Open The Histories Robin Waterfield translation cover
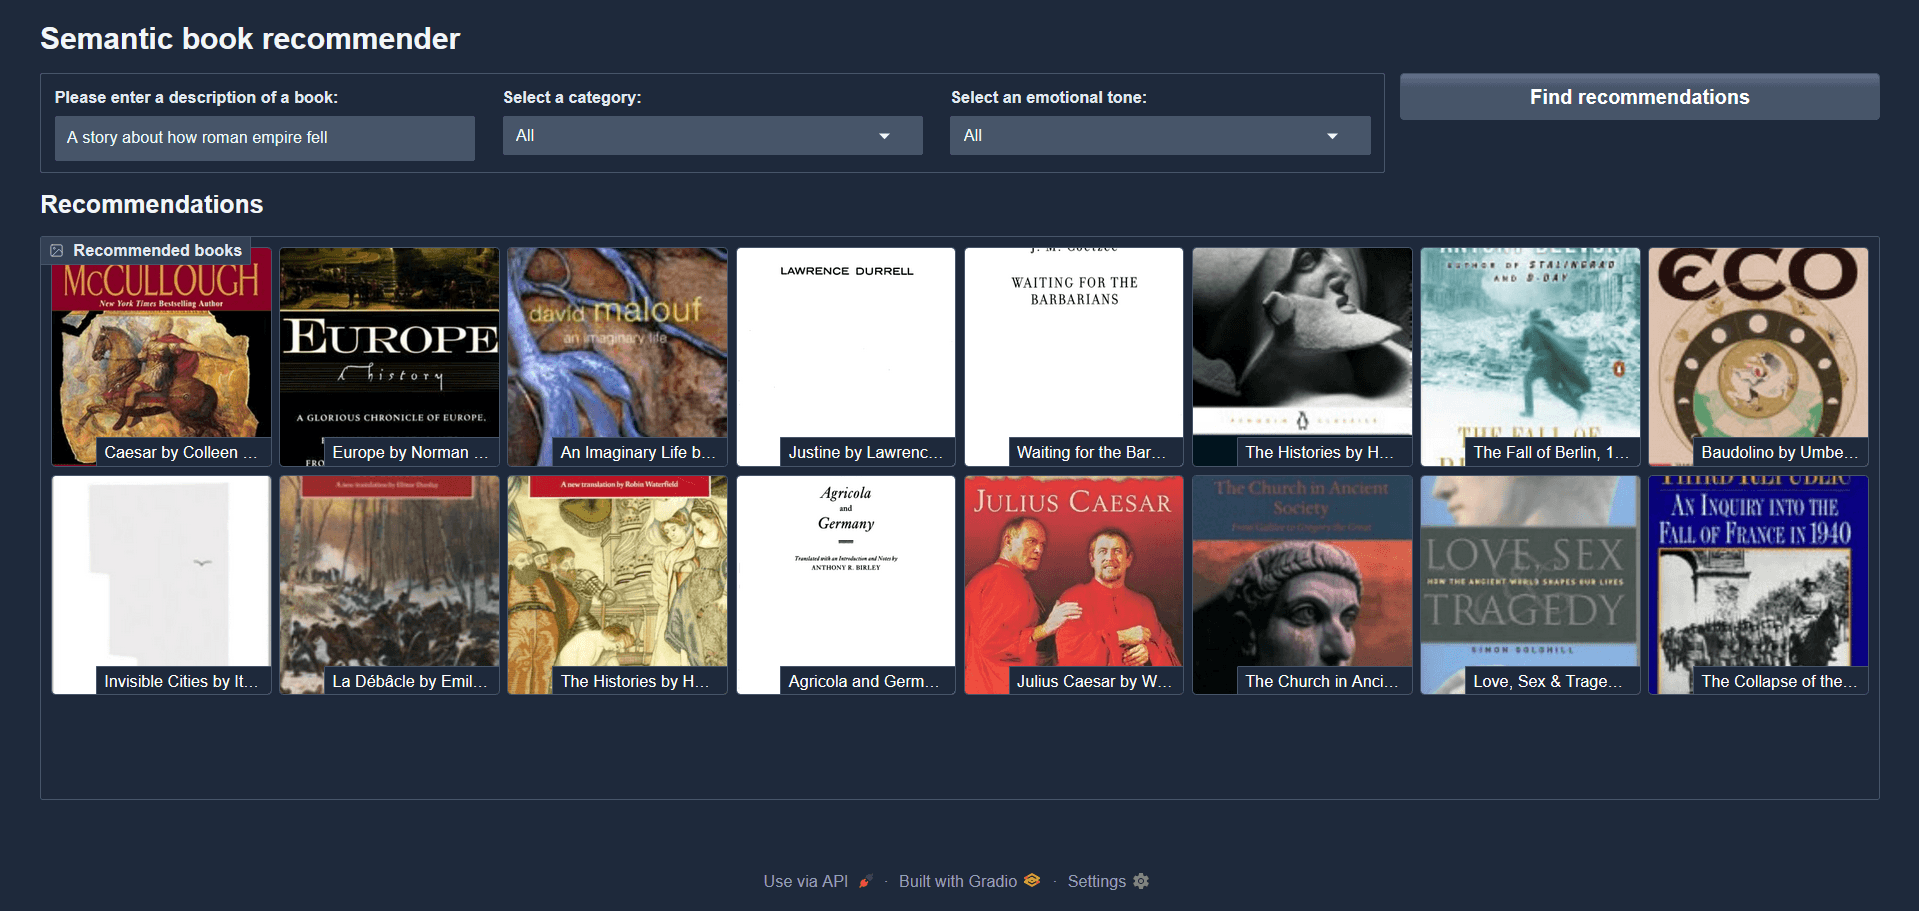The height and width of the screenshot is (911, 1919). click(617, 585)
